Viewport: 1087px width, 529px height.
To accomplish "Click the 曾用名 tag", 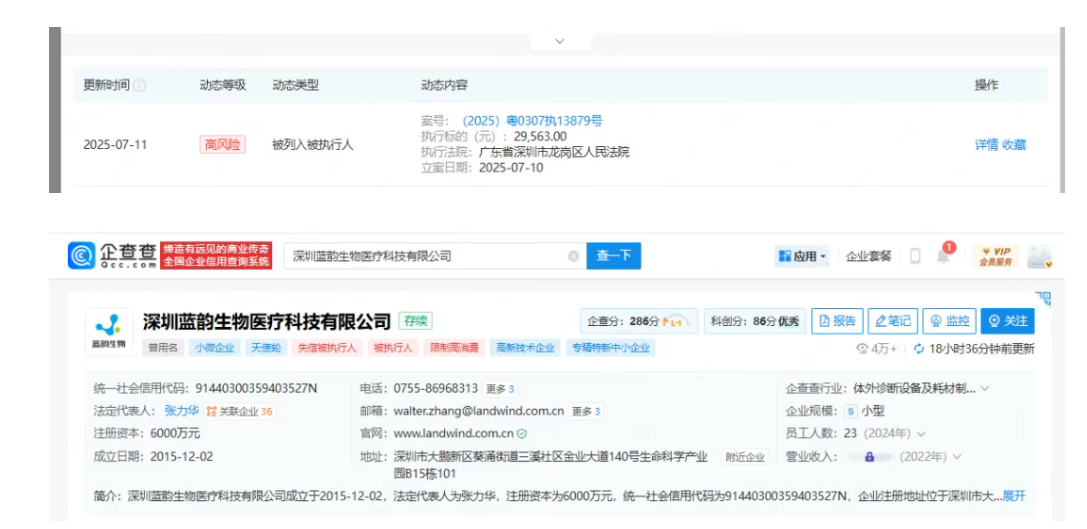I will 164,348.
